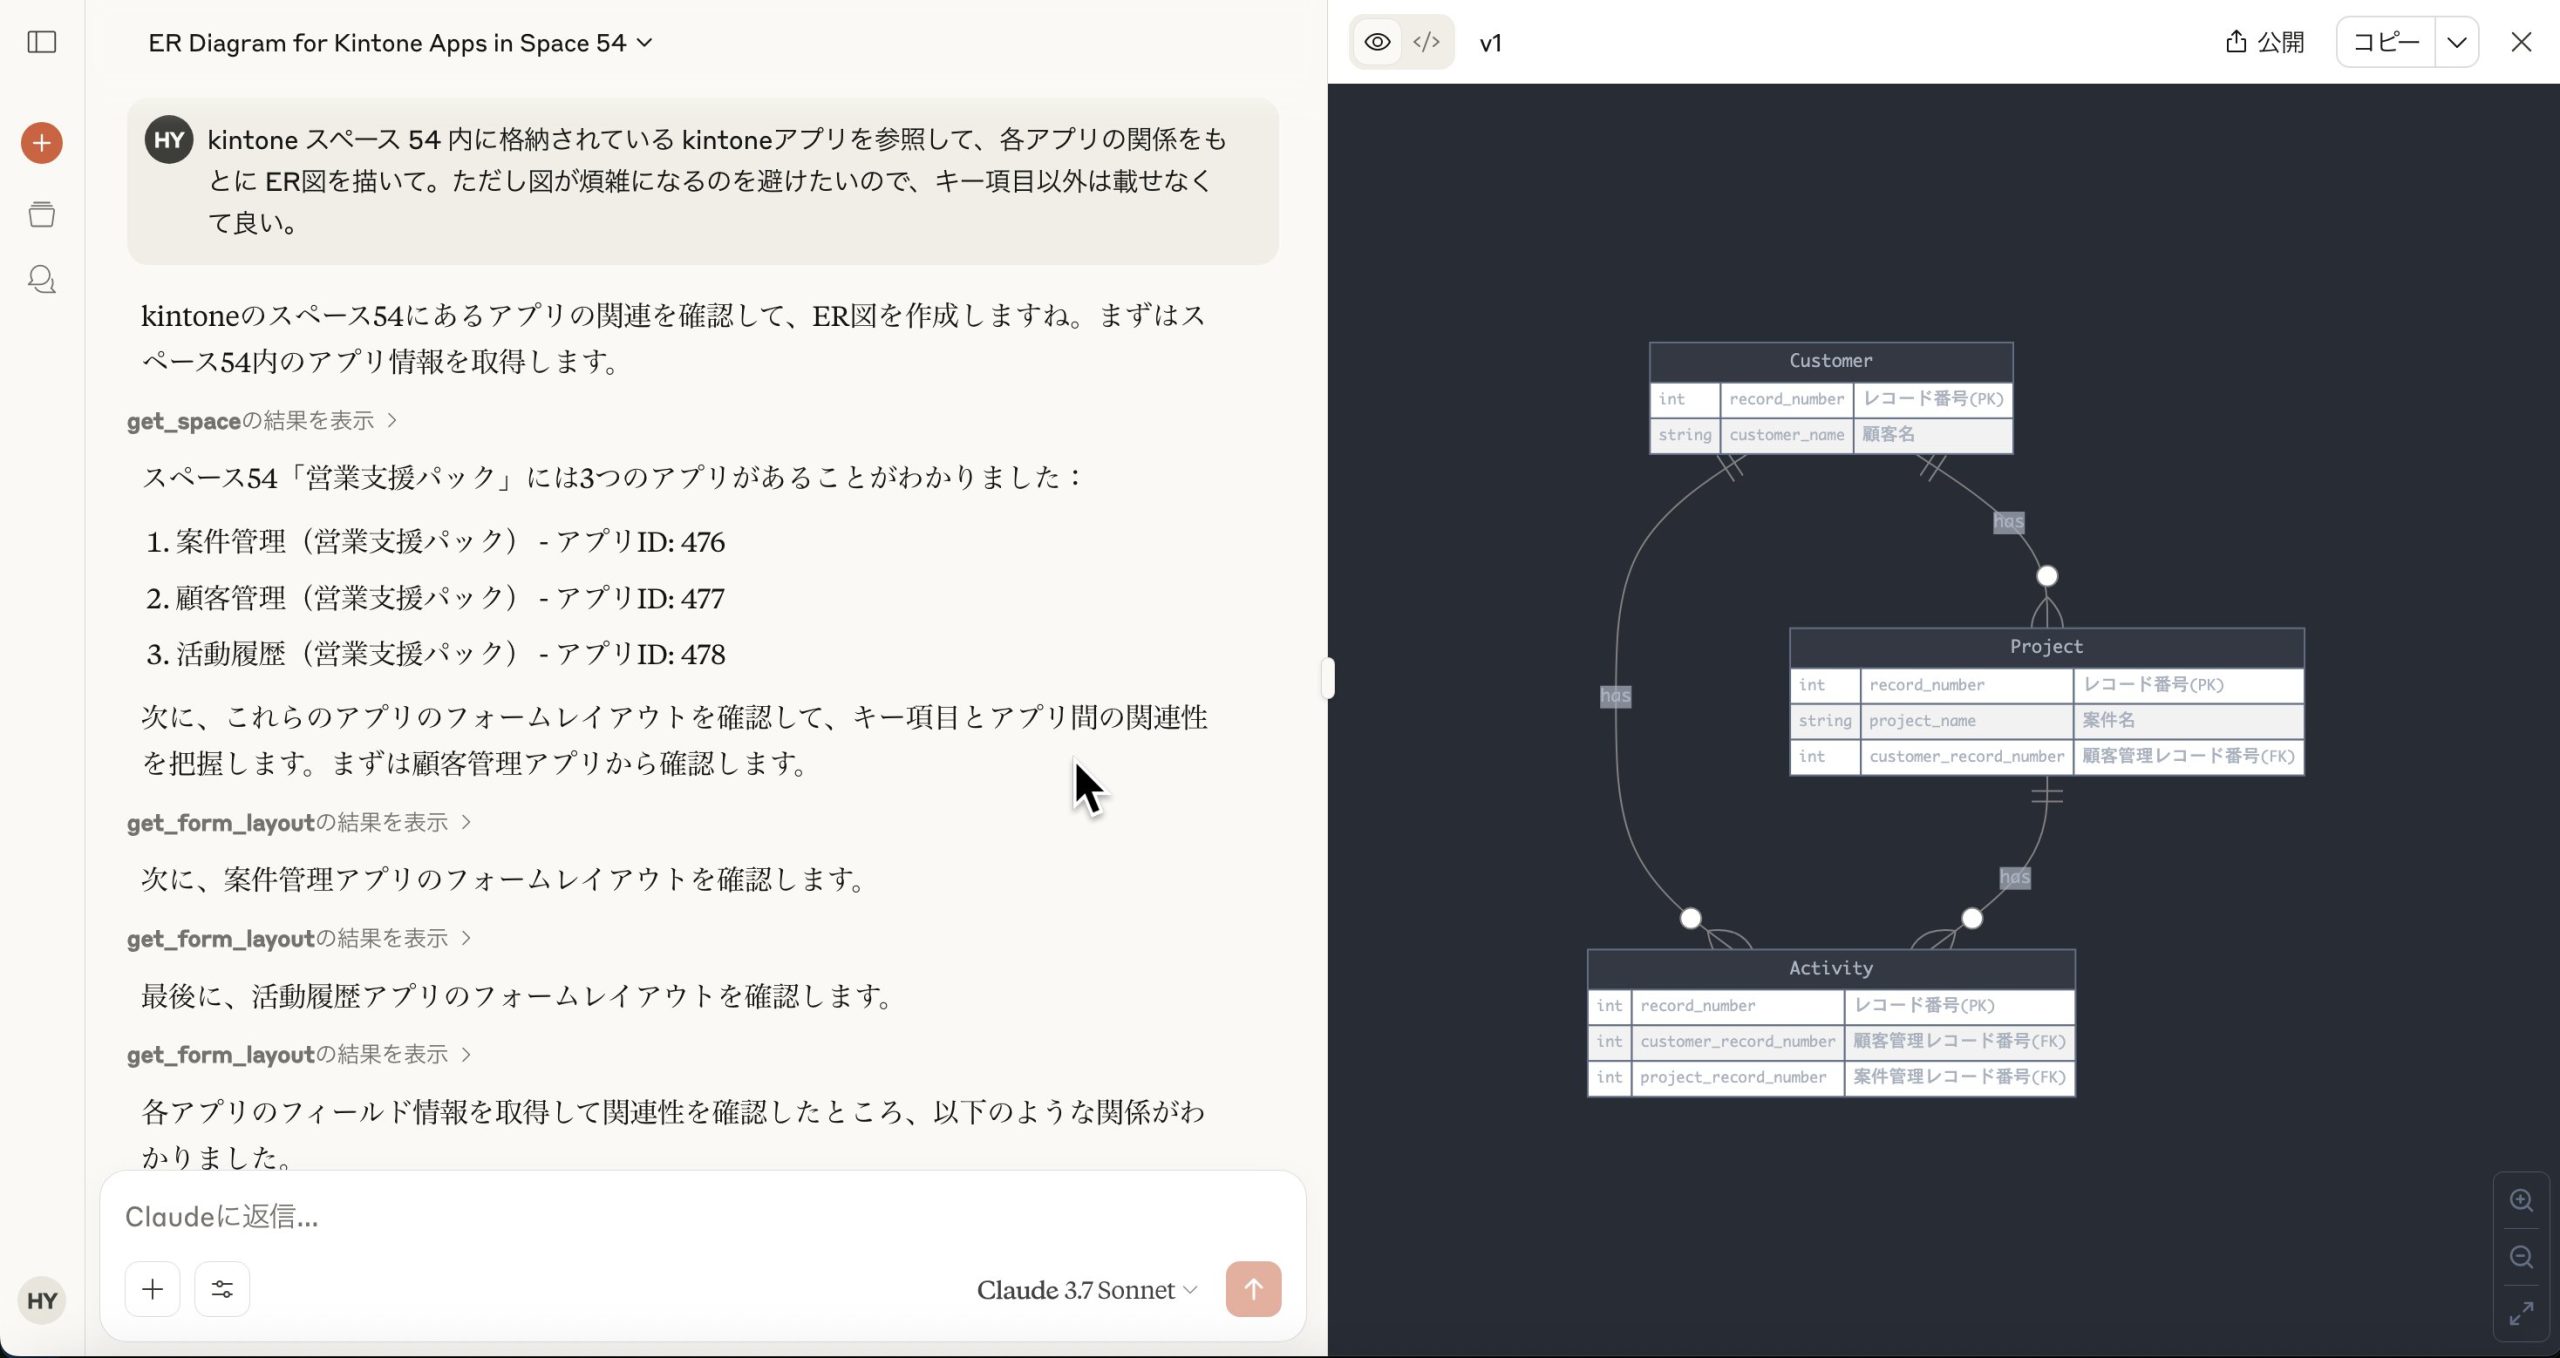Open chat title dropdown menu
Viewport: 2560px width, 1358px height.
pos(400,43)
